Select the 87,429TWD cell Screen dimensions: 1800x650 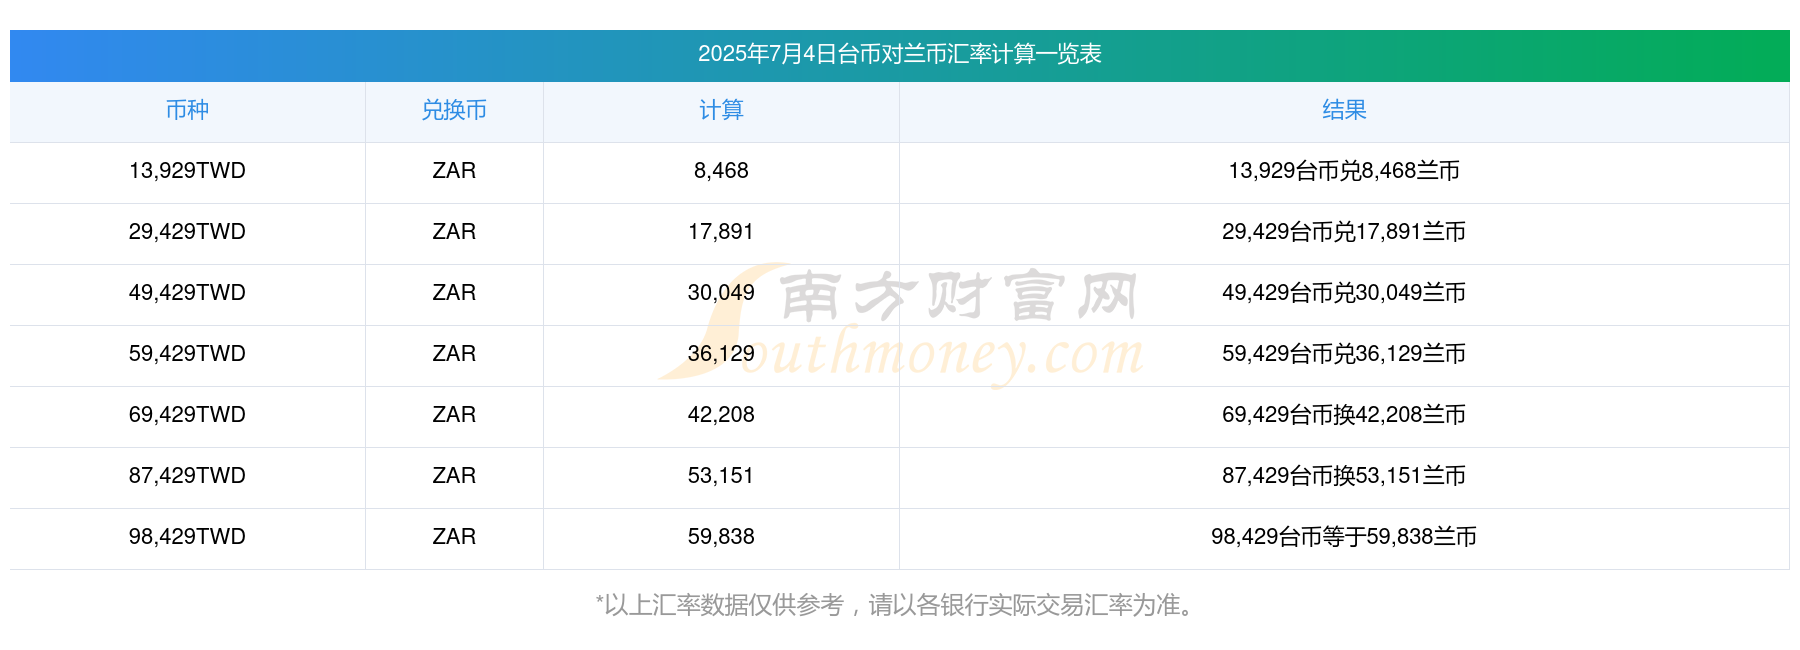pyautogui.click(x=187, y=476)
